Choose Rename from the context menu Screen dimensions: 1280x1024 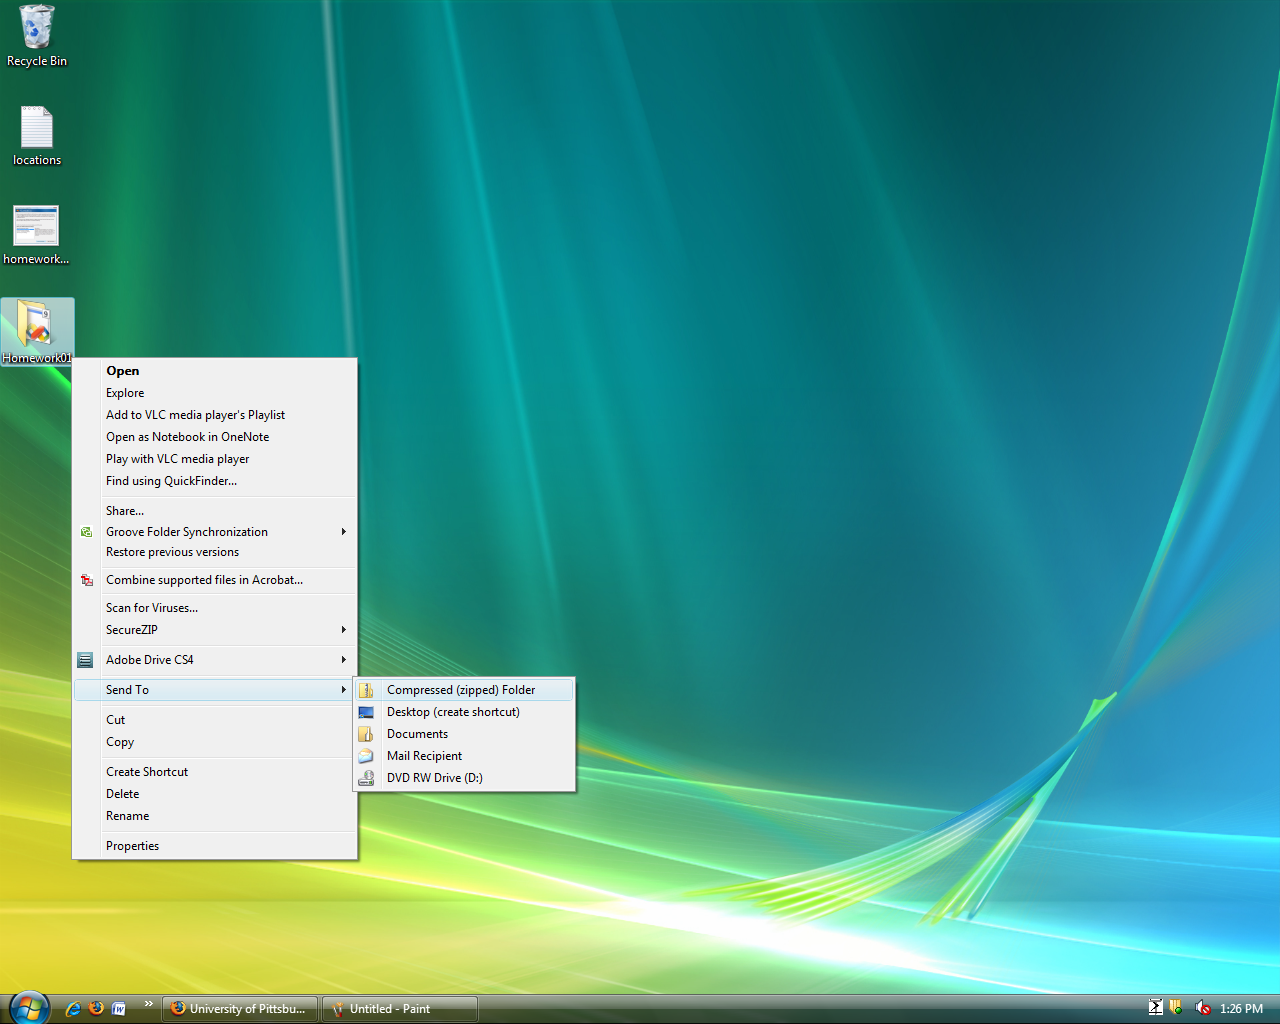pyautogui.click(x=127, y=815)
